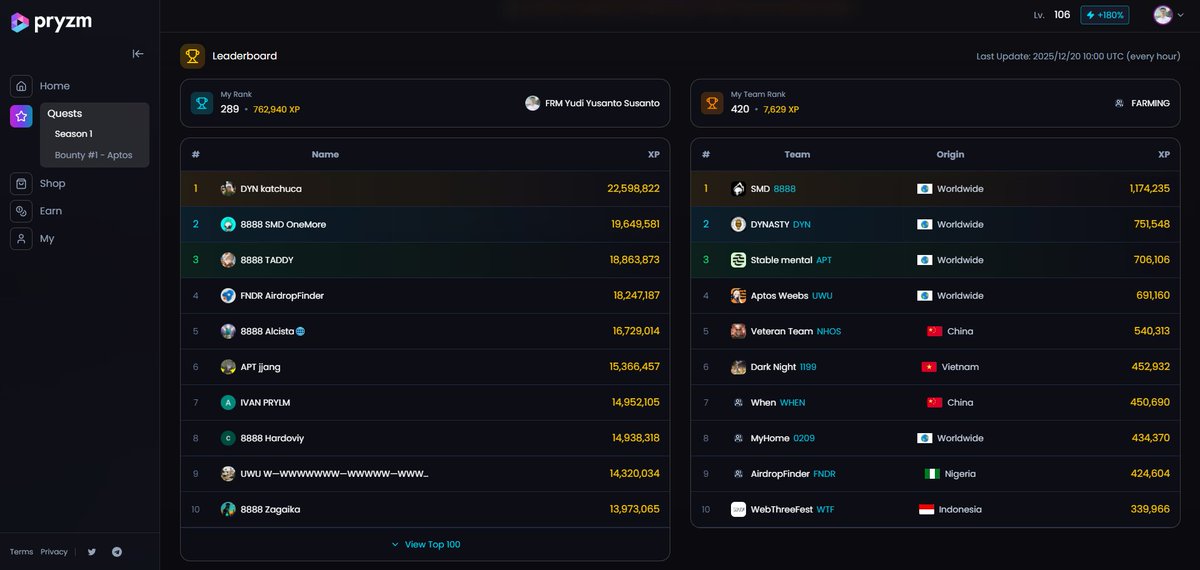The height and width of the screenshot is (570, 1200).
Task: Click XP value 22,598,822
Action: [633, 189]
